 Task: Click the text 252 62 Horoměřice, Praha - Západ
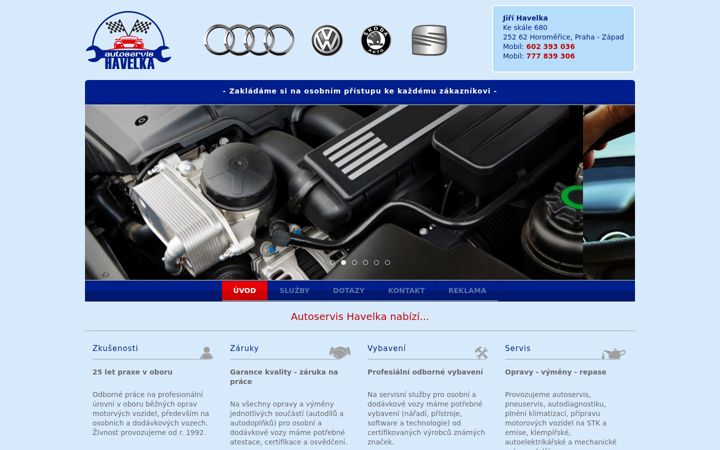tap(563, 37)
